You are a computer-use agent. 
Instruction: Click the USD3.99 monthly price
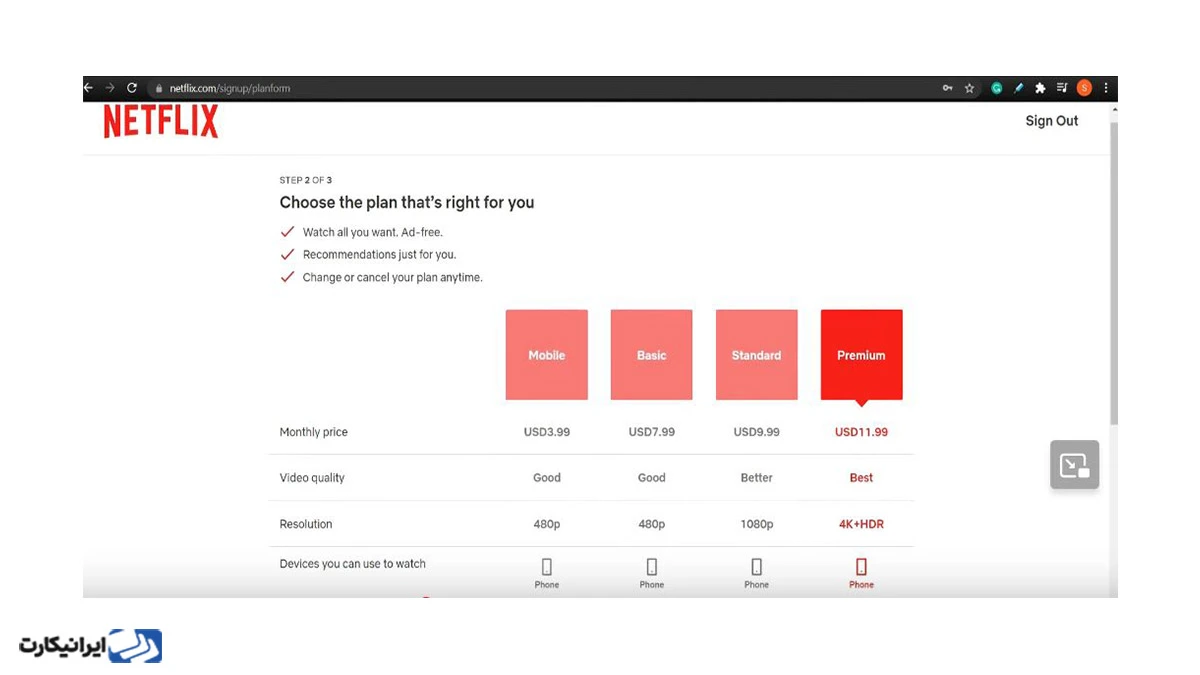coord(547,432)
